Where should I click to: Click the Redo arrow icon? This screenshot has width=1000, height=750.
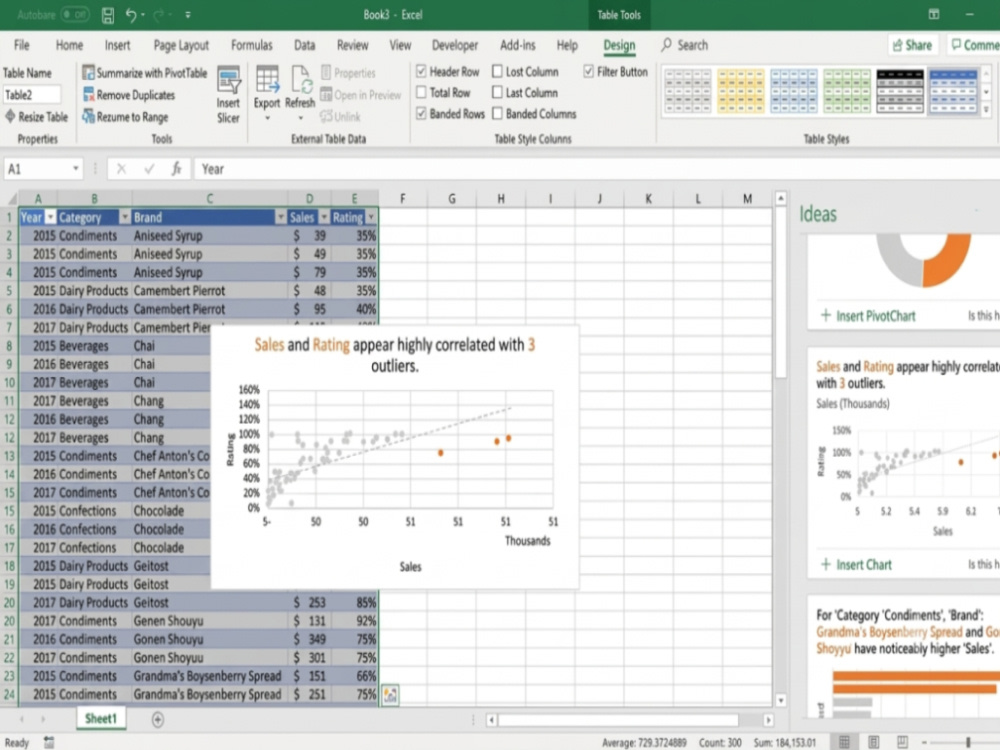[159, 15]
